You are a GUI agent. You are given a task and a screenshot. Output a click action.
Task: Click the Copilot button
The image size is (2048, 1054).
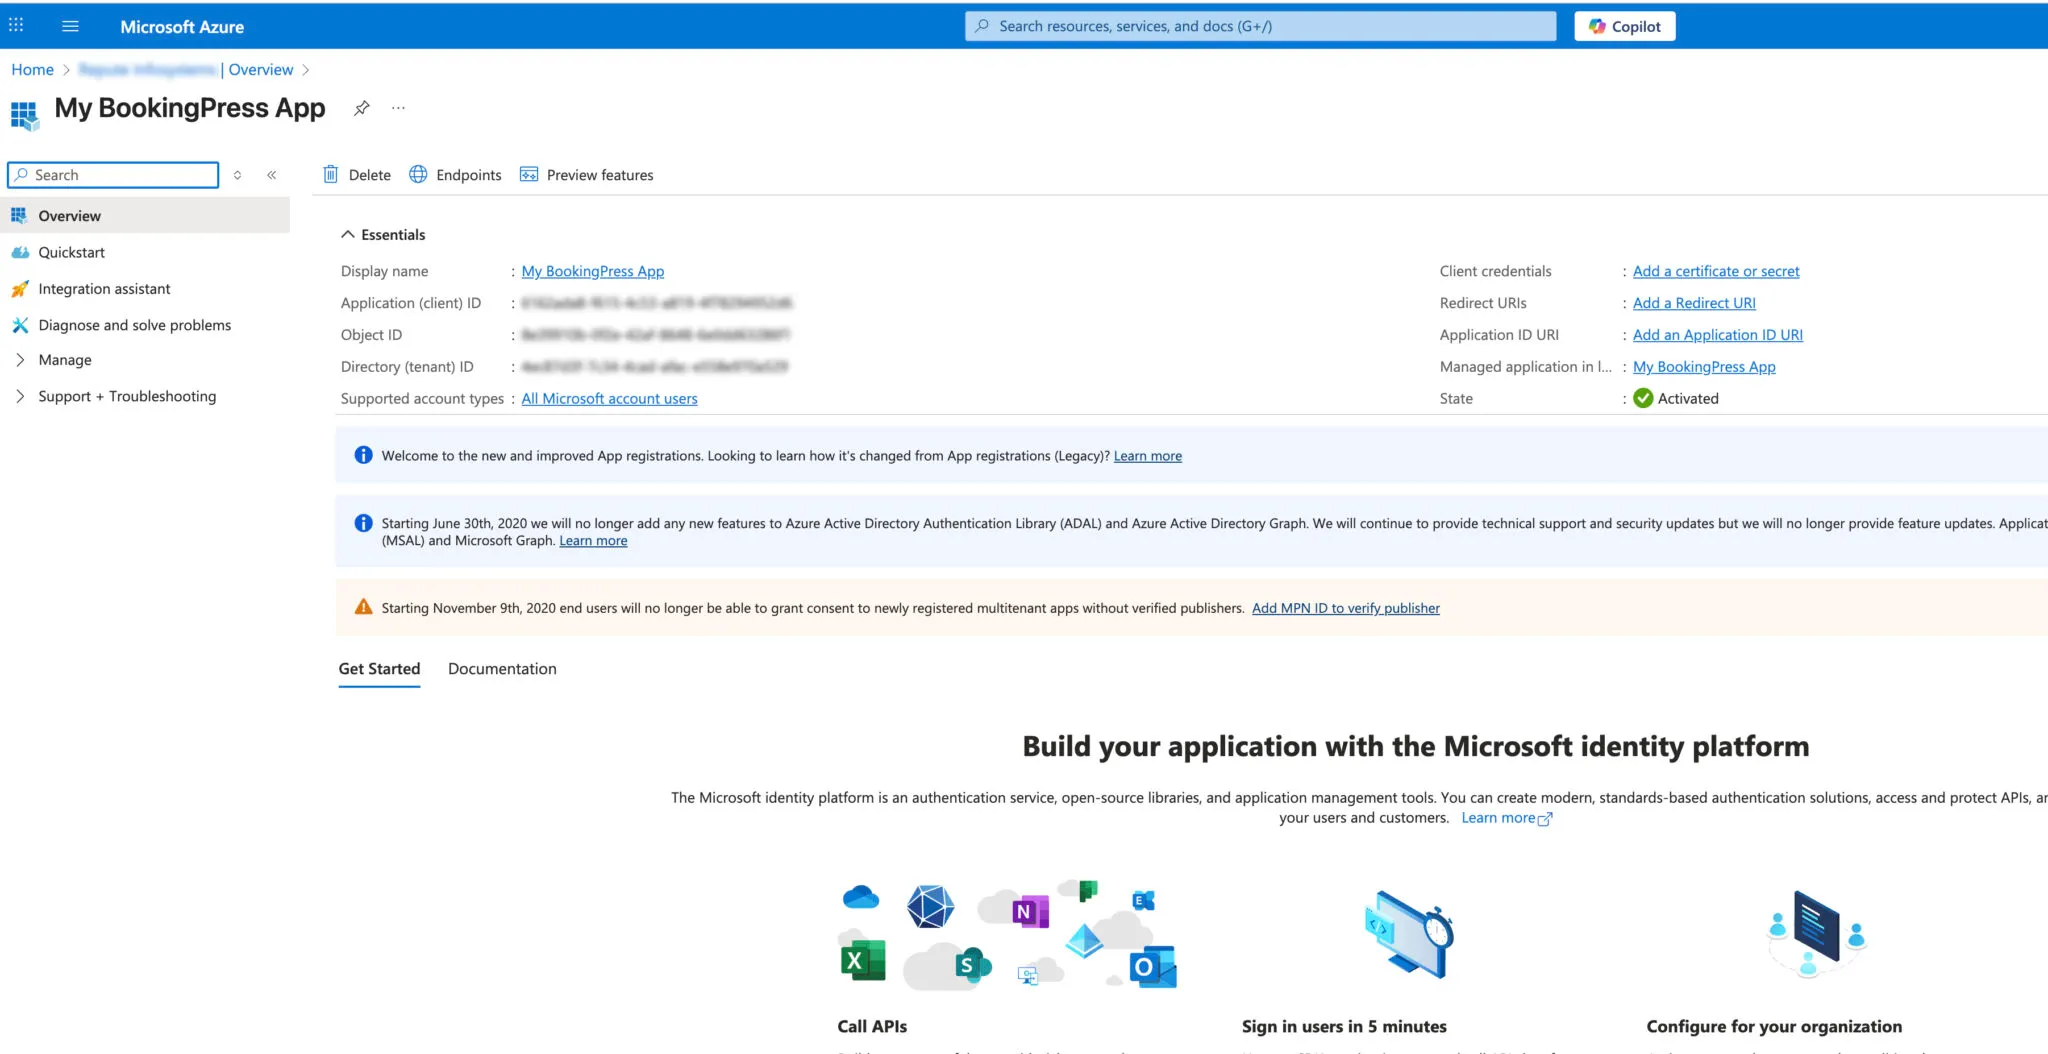pos(1624,26)
